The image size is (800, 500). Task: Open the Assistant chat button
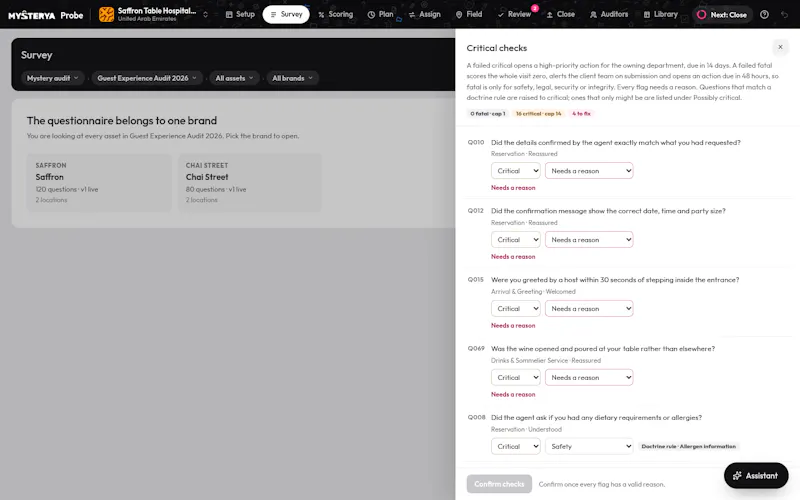tap(756, 476)
